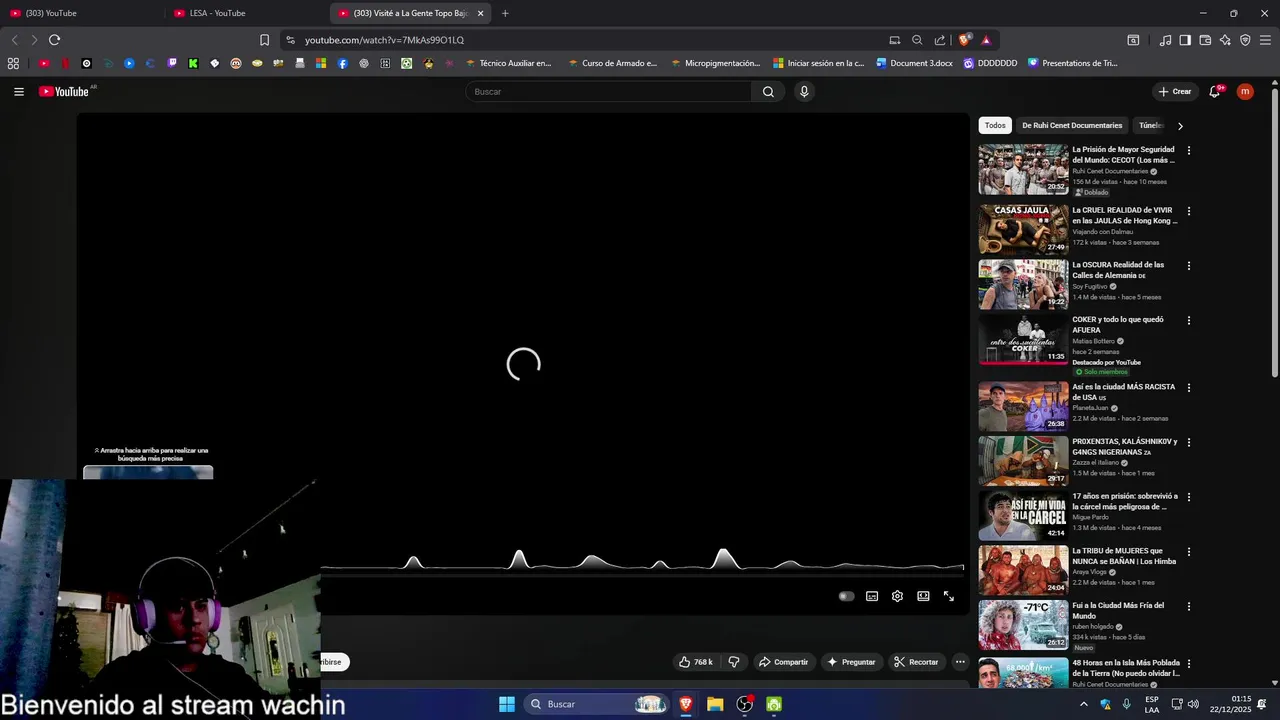
Task: Open the YouTube guide hamburger menu
Action: point(19,91)
